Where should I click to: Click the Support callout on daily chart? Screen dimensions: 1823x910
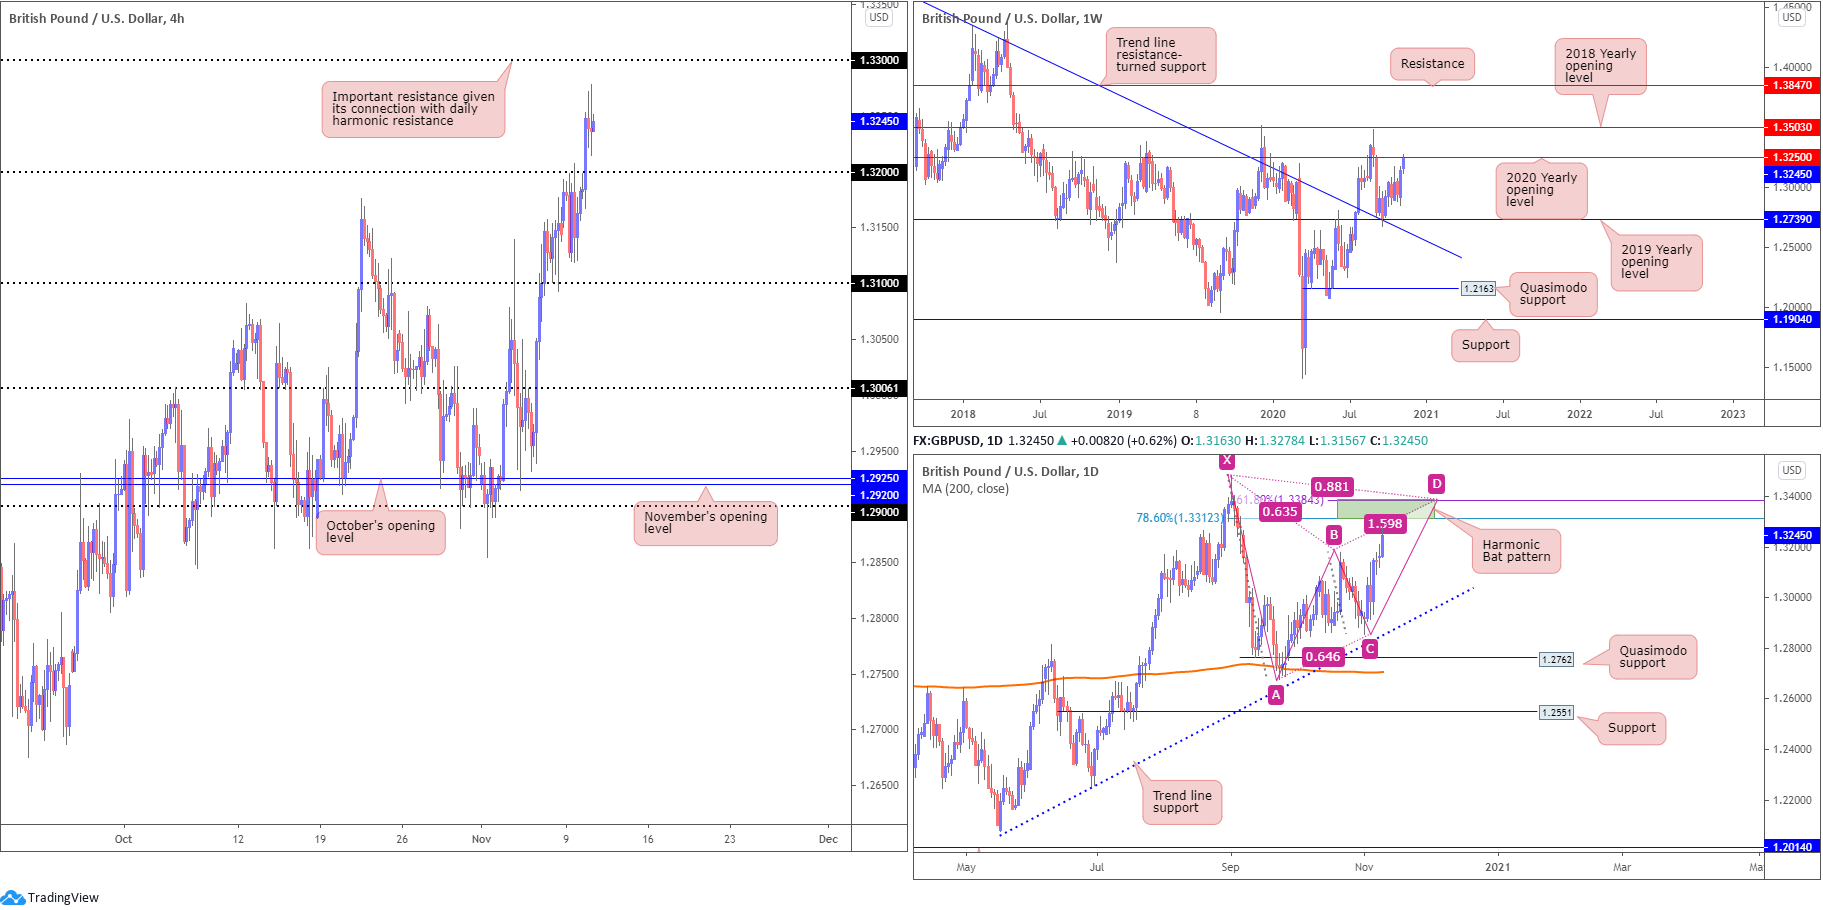pyautogui.click(x=1631, y=728)
